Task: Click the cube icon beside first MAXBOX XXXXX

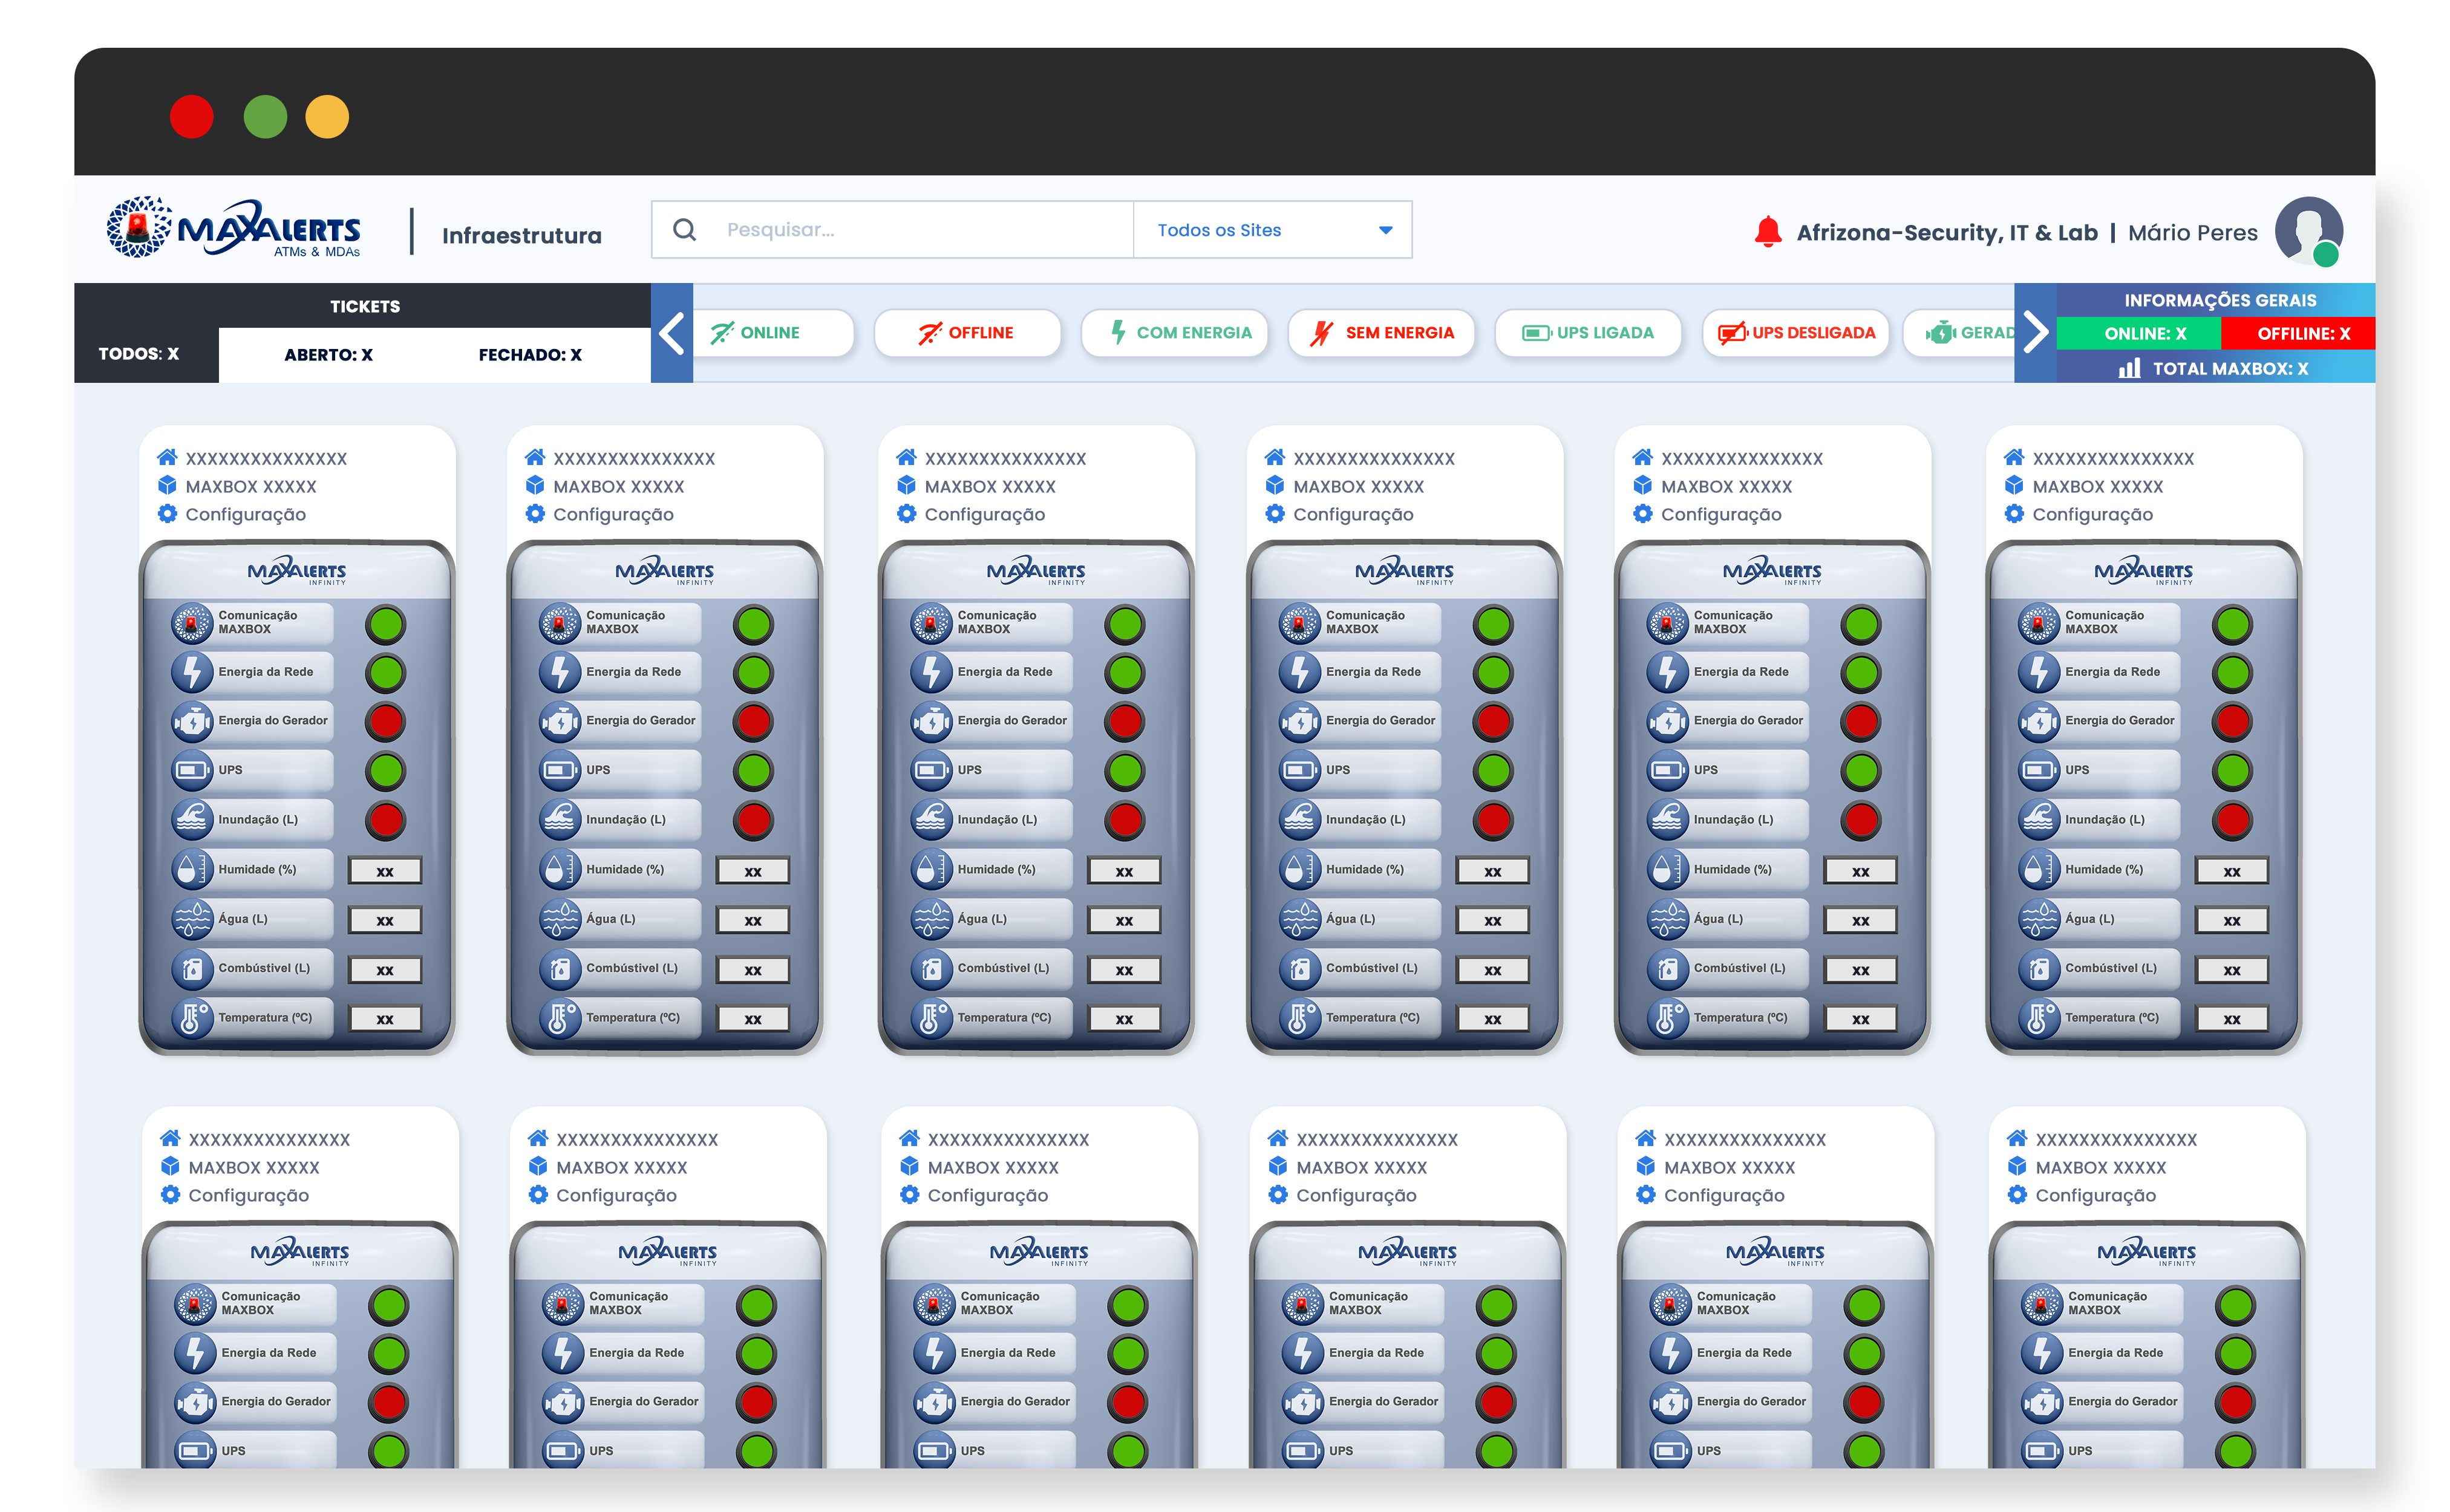Action: 167,486
